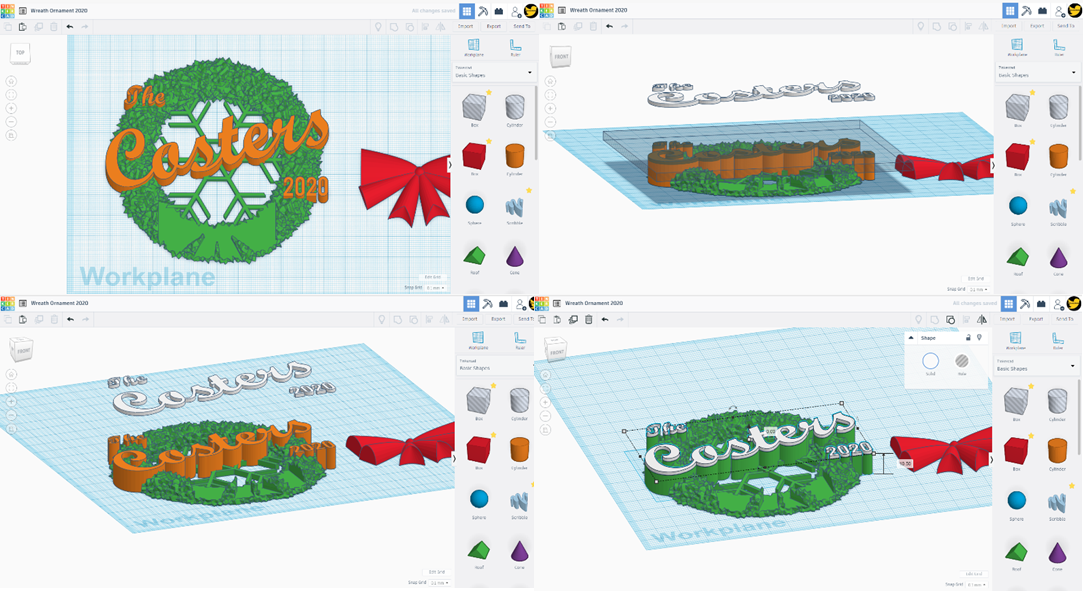This screenshot has height=591, width=1083.
Task: Toggle the hide lightbulb icon in Shape panel
Action: [979, 338]
